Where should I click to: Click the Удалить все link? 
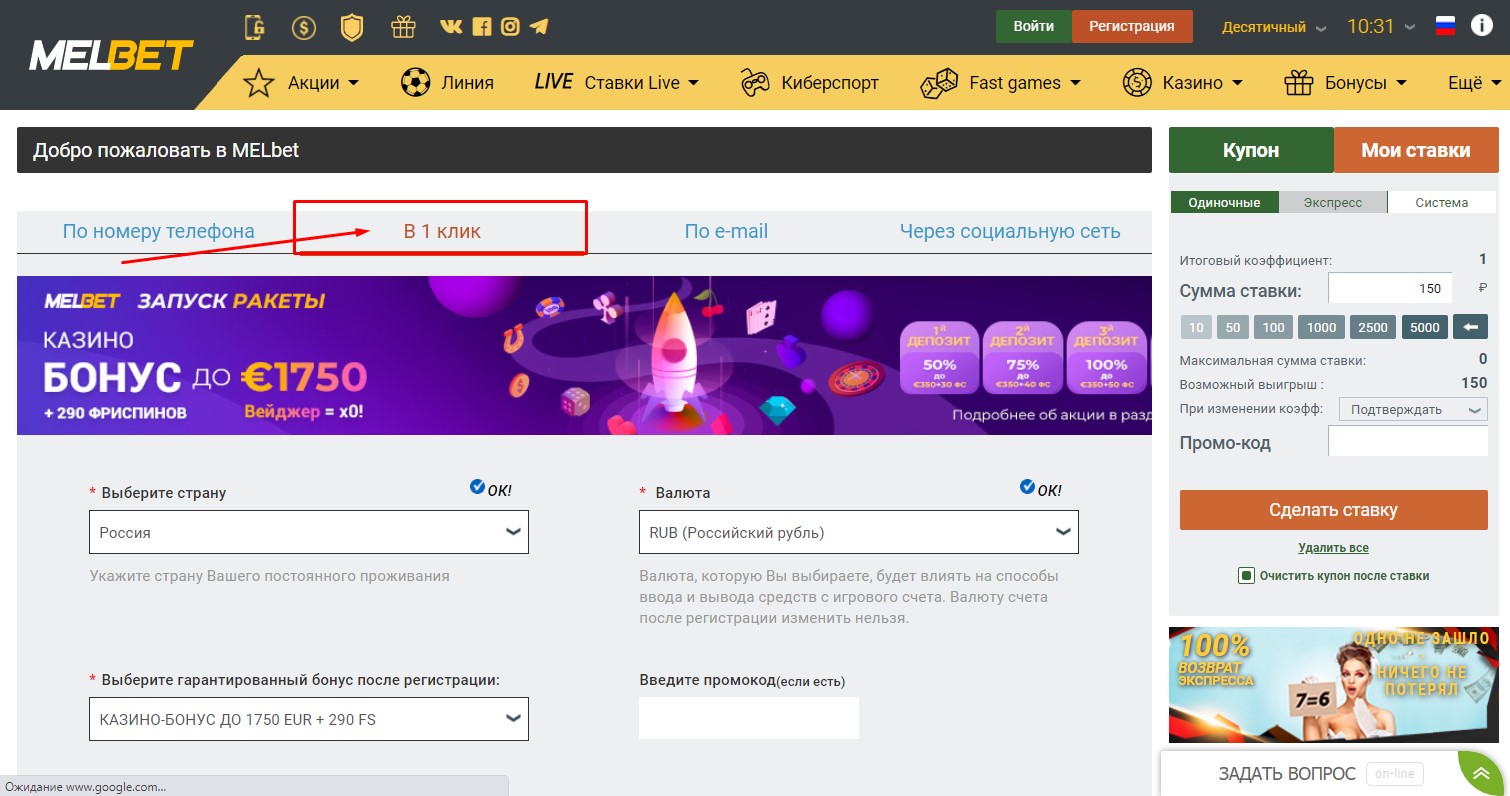click(x=1333, y=548)
